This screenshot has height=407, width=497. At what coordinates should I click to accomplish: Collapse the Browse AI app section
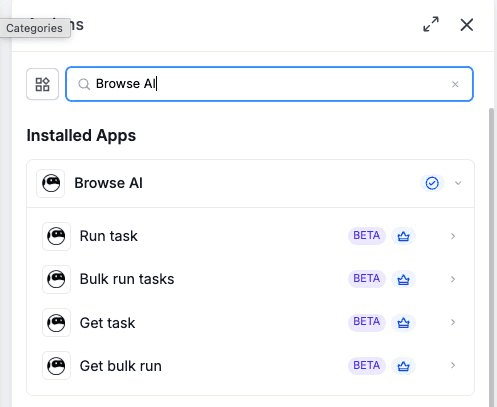(458, 183)
